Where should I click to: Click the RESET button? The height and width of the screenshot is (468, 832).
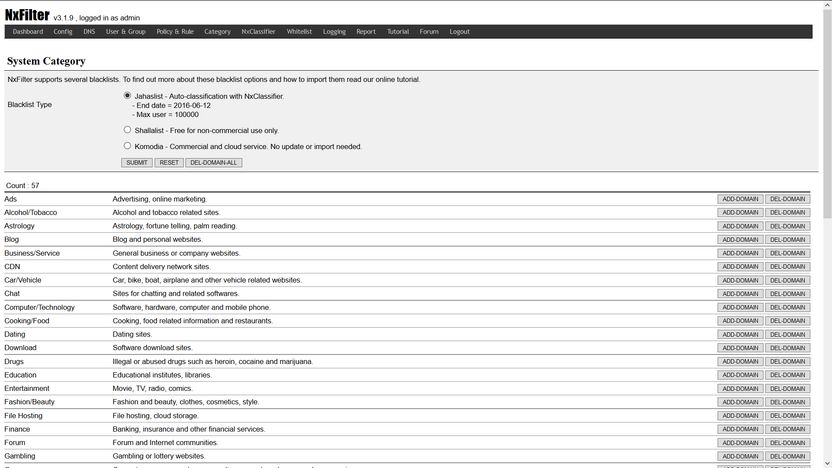(169, 162)
